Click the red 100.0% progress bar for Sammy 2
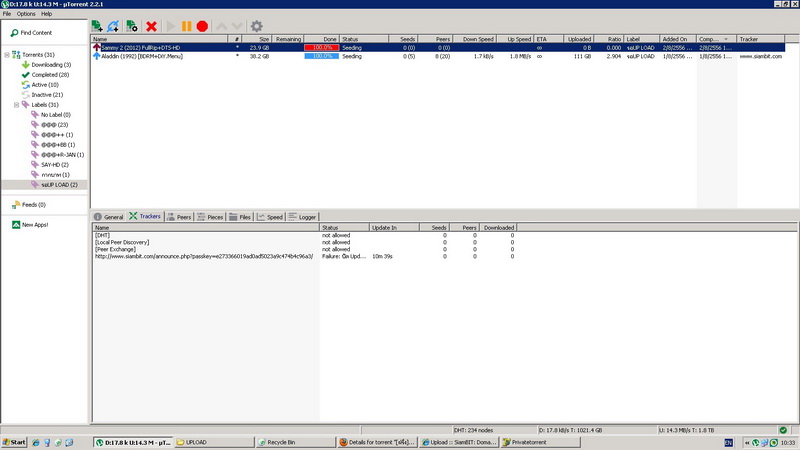The height and width of the screenshot is (450, 800). point(321,47)
